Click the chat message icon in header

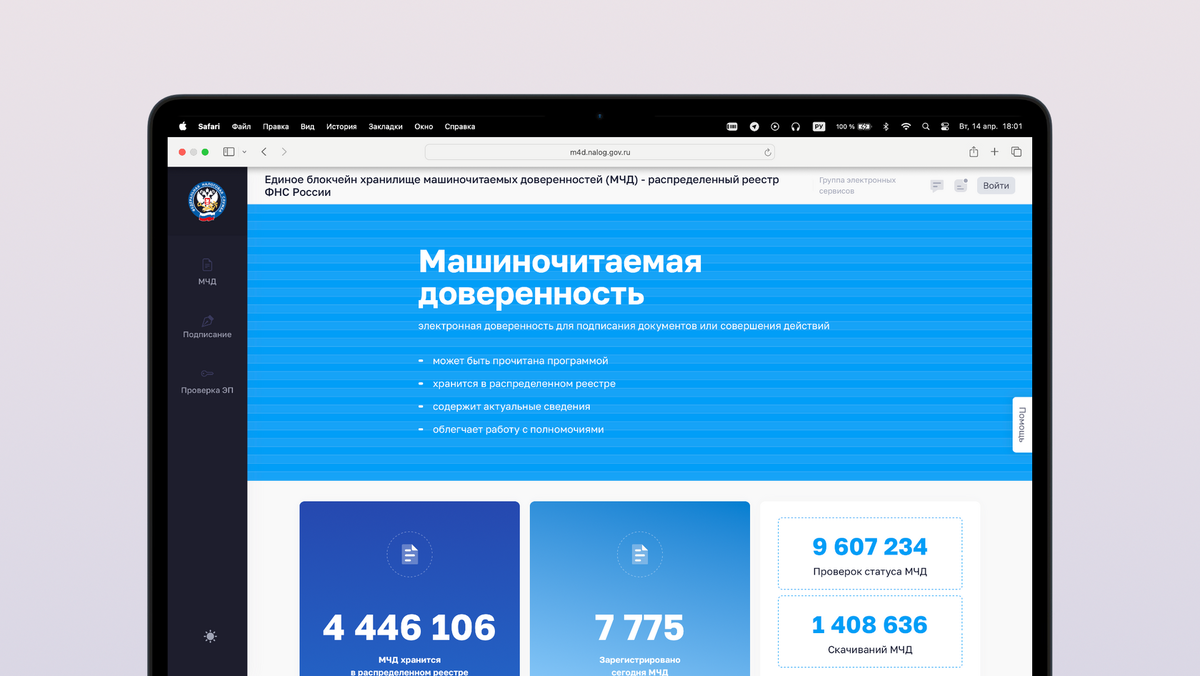[937, 185]
